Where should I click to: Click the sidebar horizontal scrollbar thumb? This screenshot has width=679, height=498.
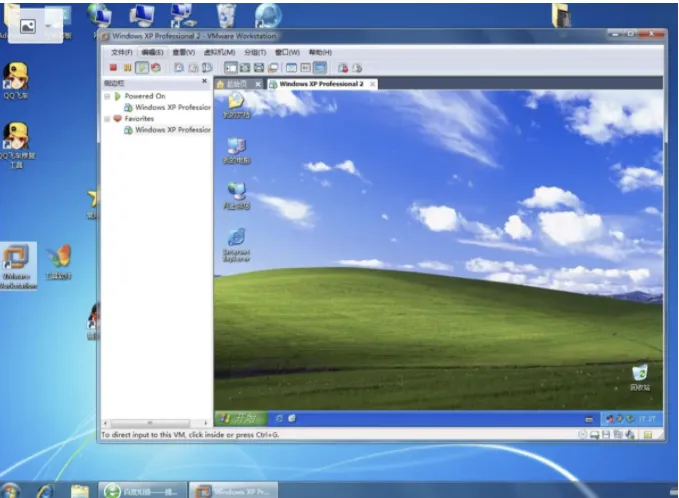[x=150, y=423]
